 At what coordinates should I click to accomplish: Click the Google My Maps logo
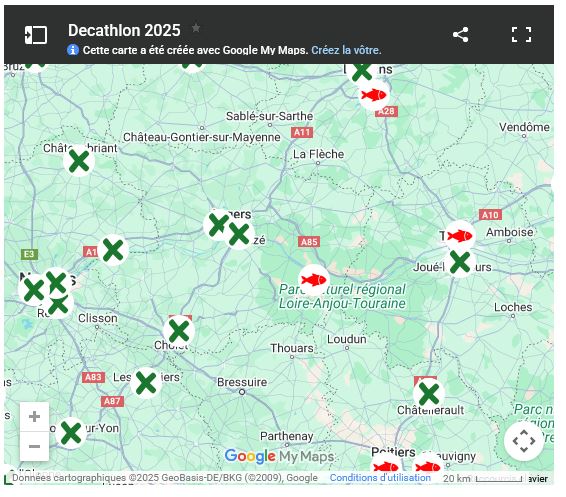point(279,457)
